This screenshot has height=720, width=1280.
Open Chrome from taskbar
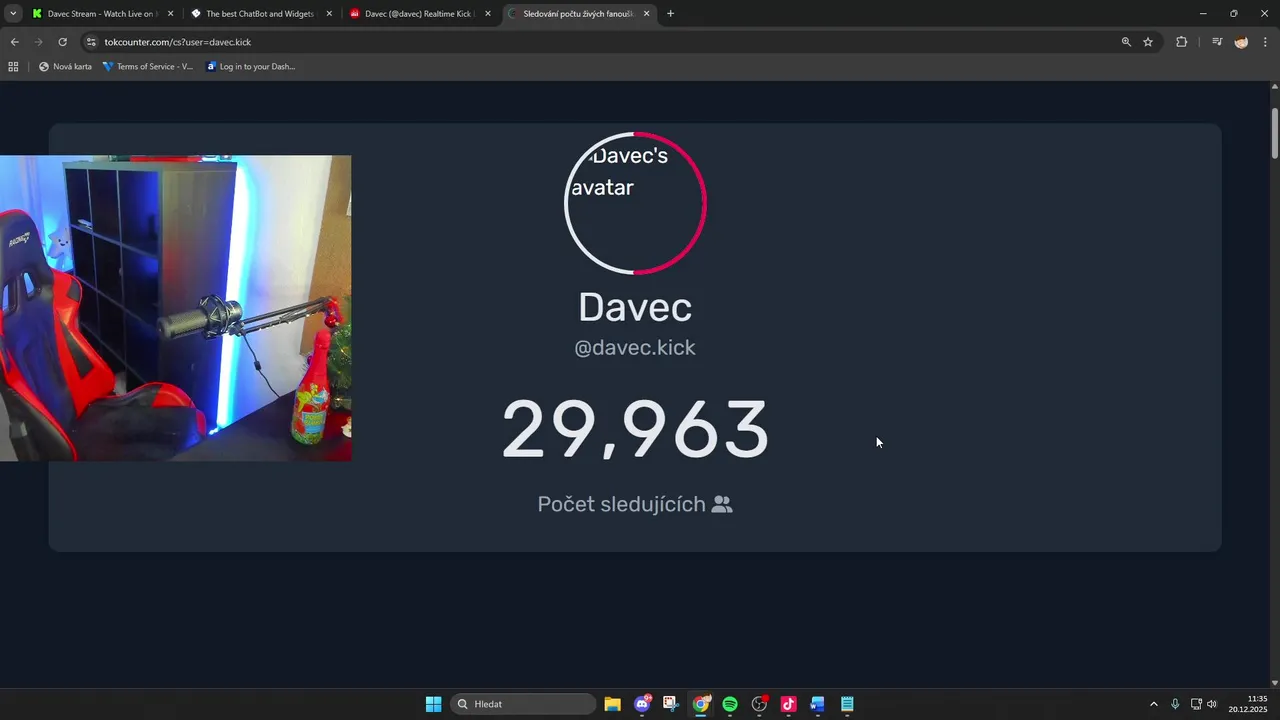(701, 704)
